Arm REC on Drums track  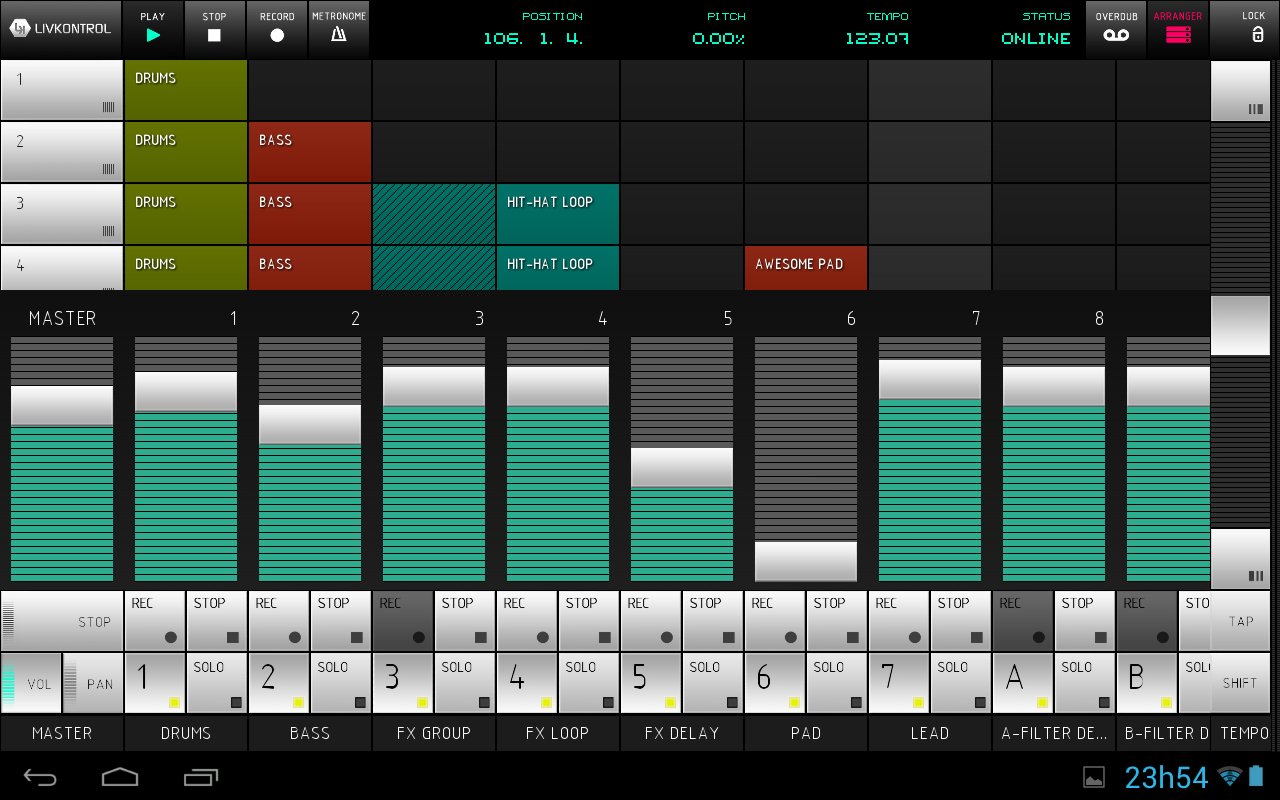pyautogui.click(x=155, y=620)
